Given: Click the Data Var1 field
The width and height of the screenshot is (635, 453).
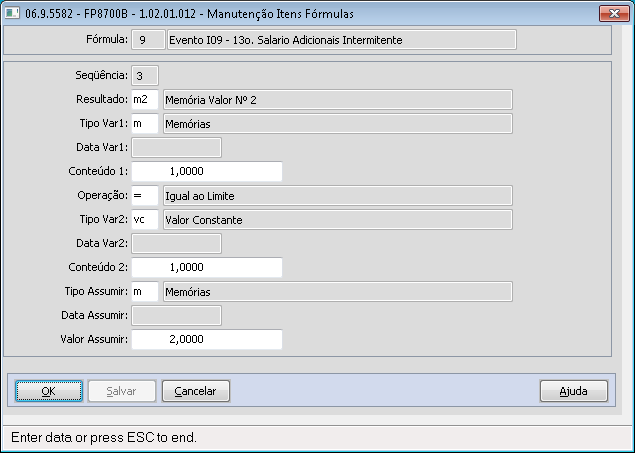Looking at the screenshot, I should coord(177,147).
